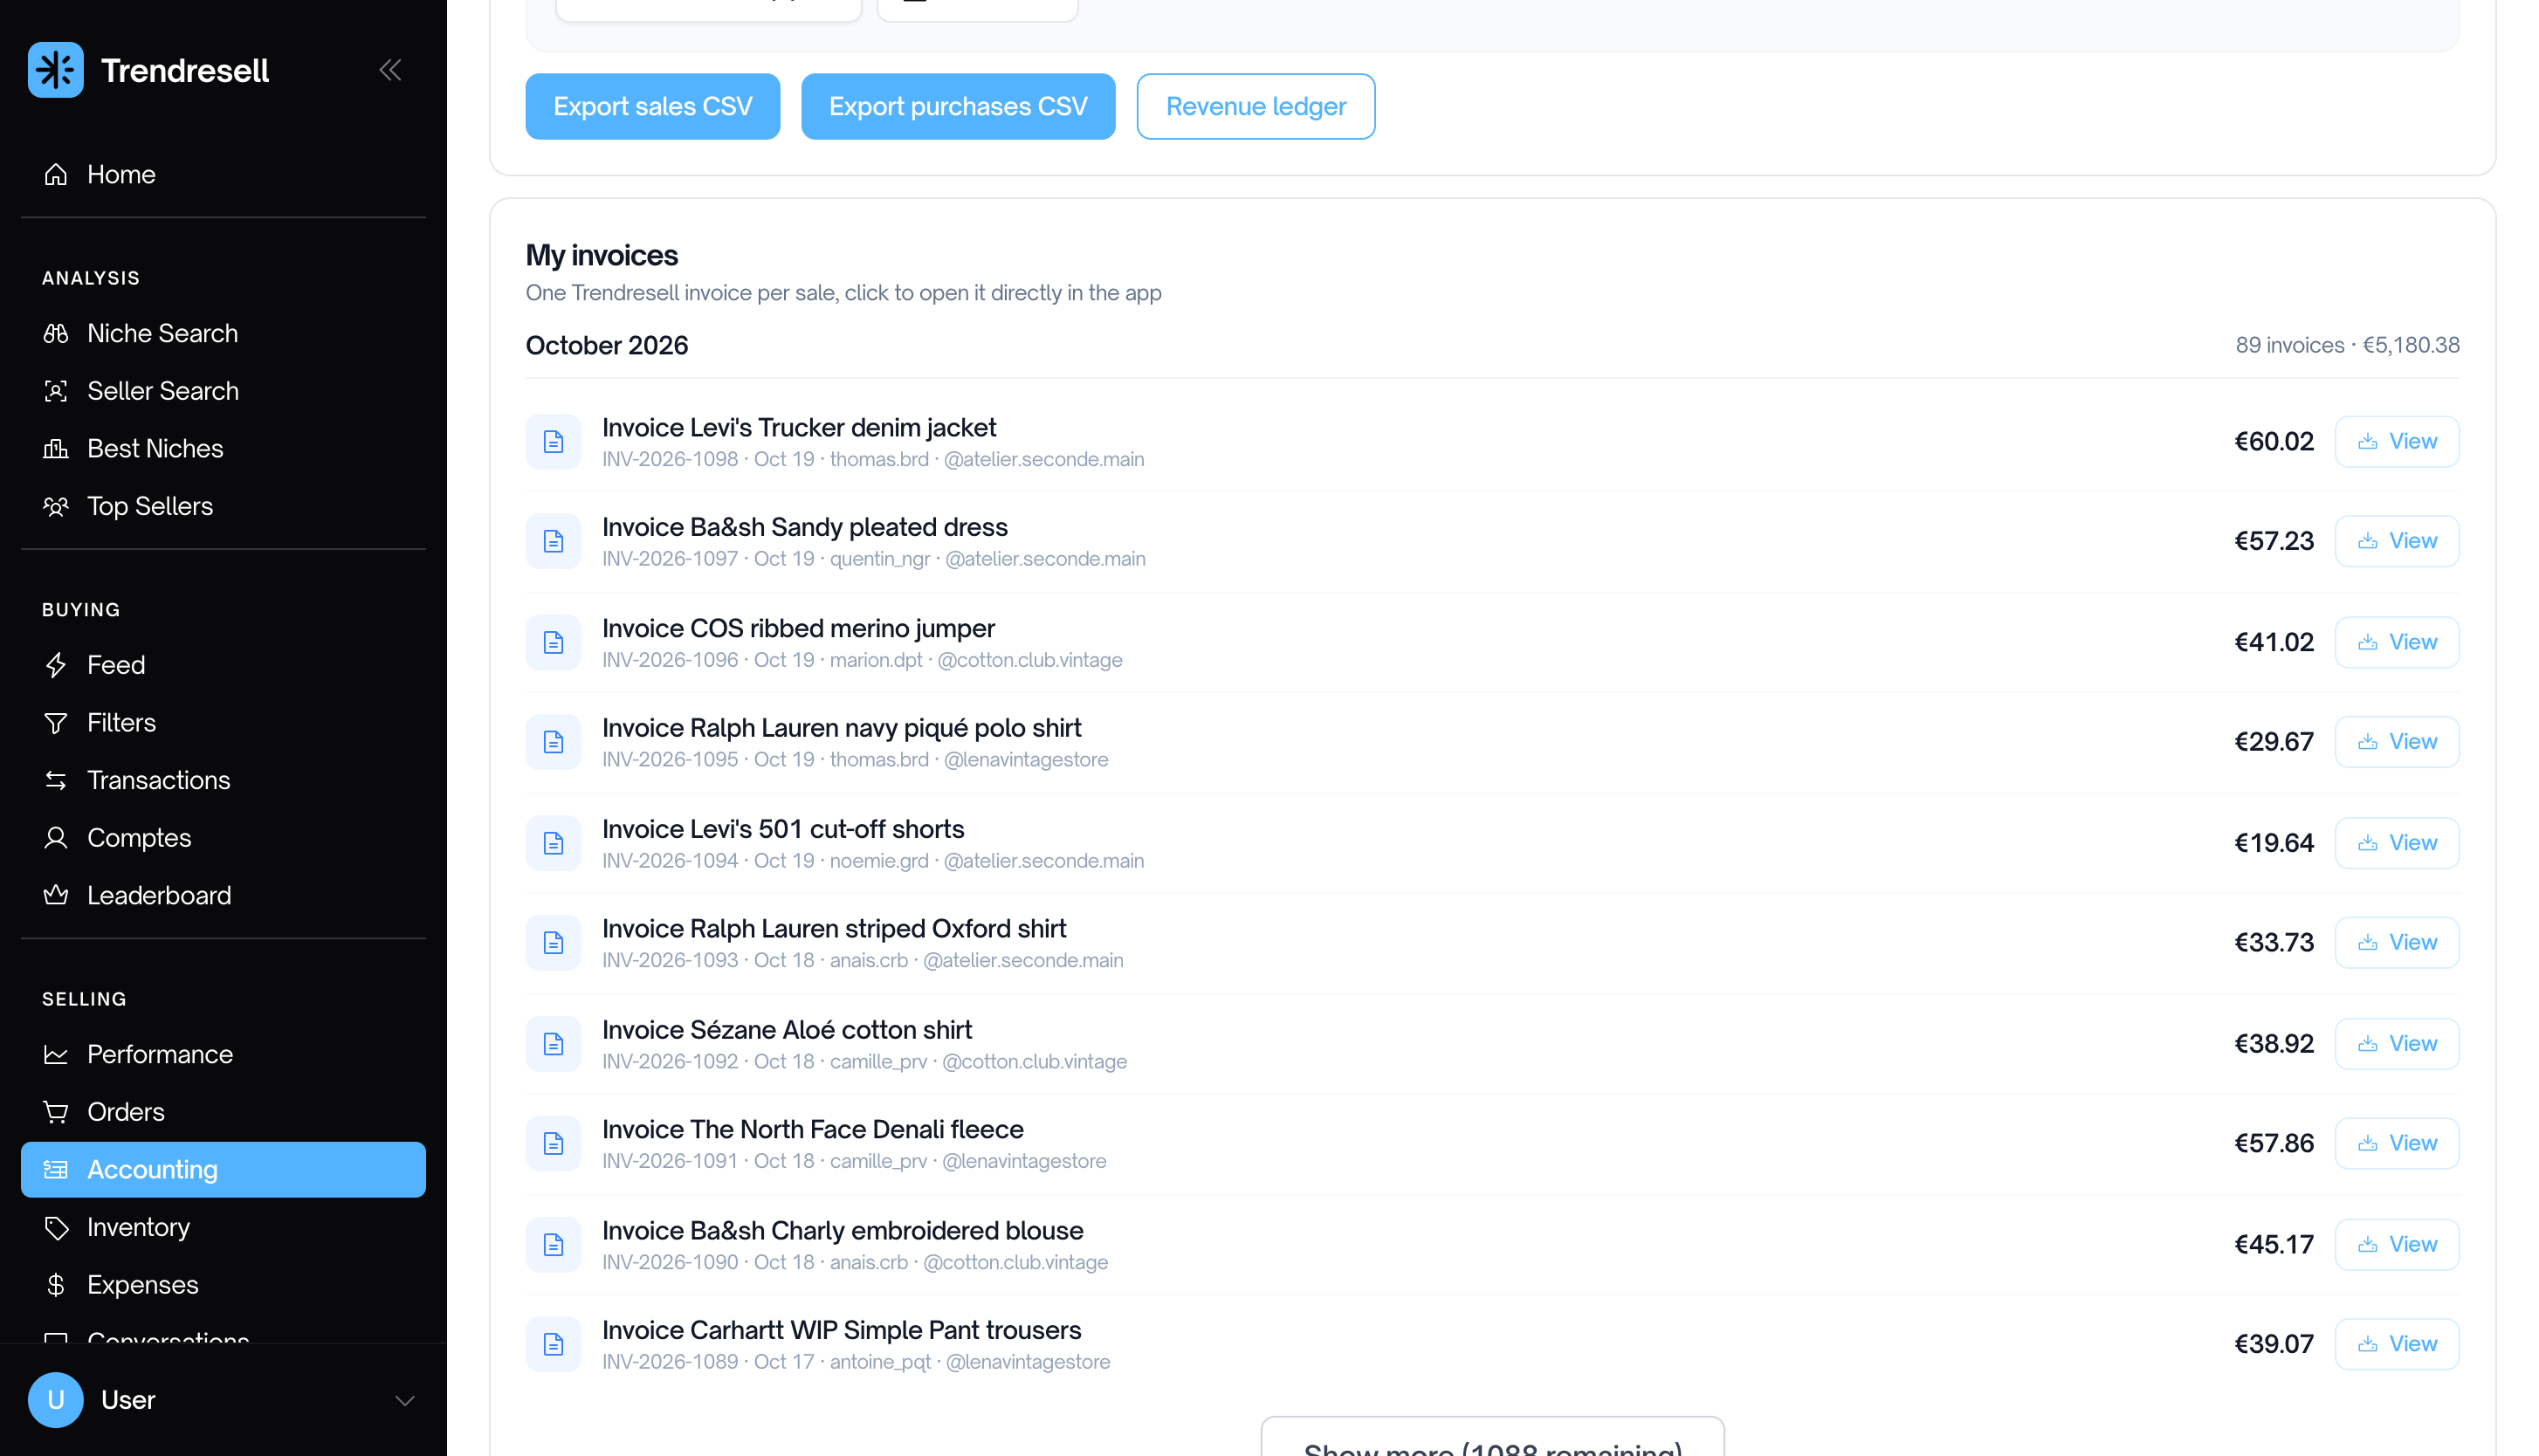
Task: Open 'Invoice Sézane Aloé cotton shirt' title
Action: (787, 1029)
